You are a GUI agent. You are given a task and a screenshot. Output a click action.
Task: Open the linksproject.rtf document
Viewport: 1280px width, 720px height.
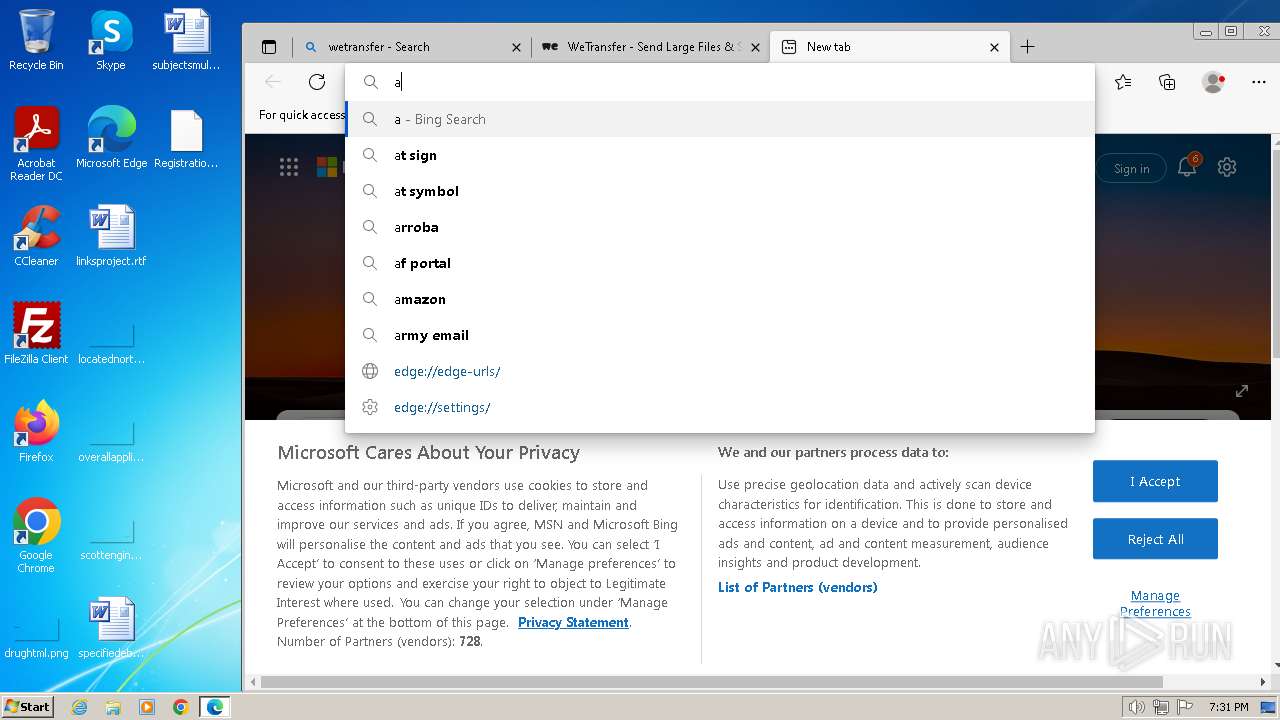[111, 236]
